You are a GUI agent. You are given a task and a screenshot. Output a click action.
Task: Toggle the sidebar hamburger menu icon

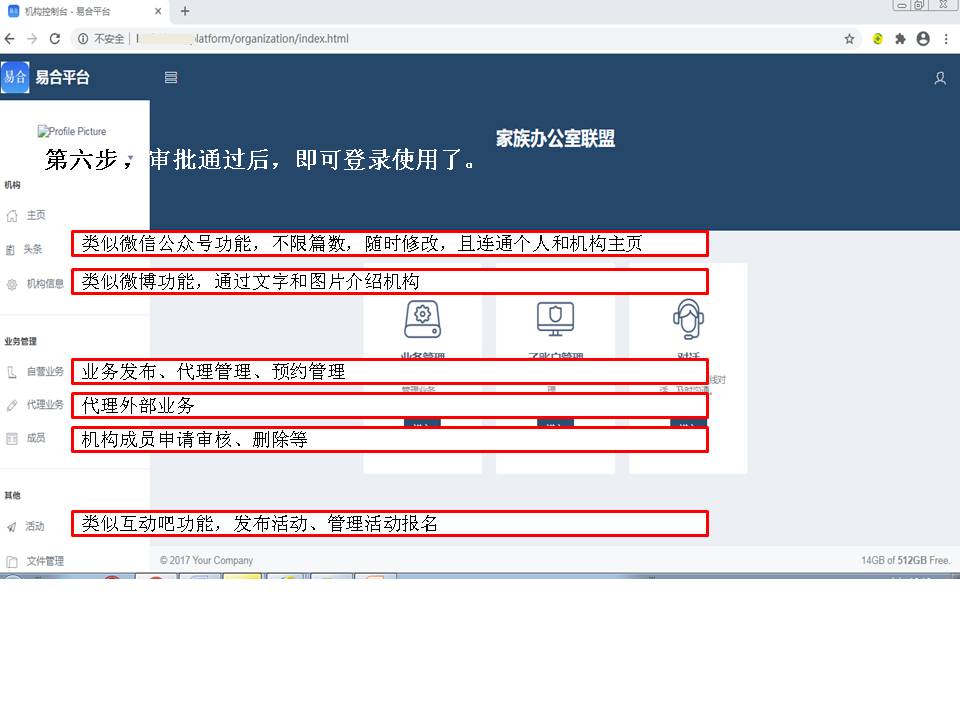click(171, 77)
